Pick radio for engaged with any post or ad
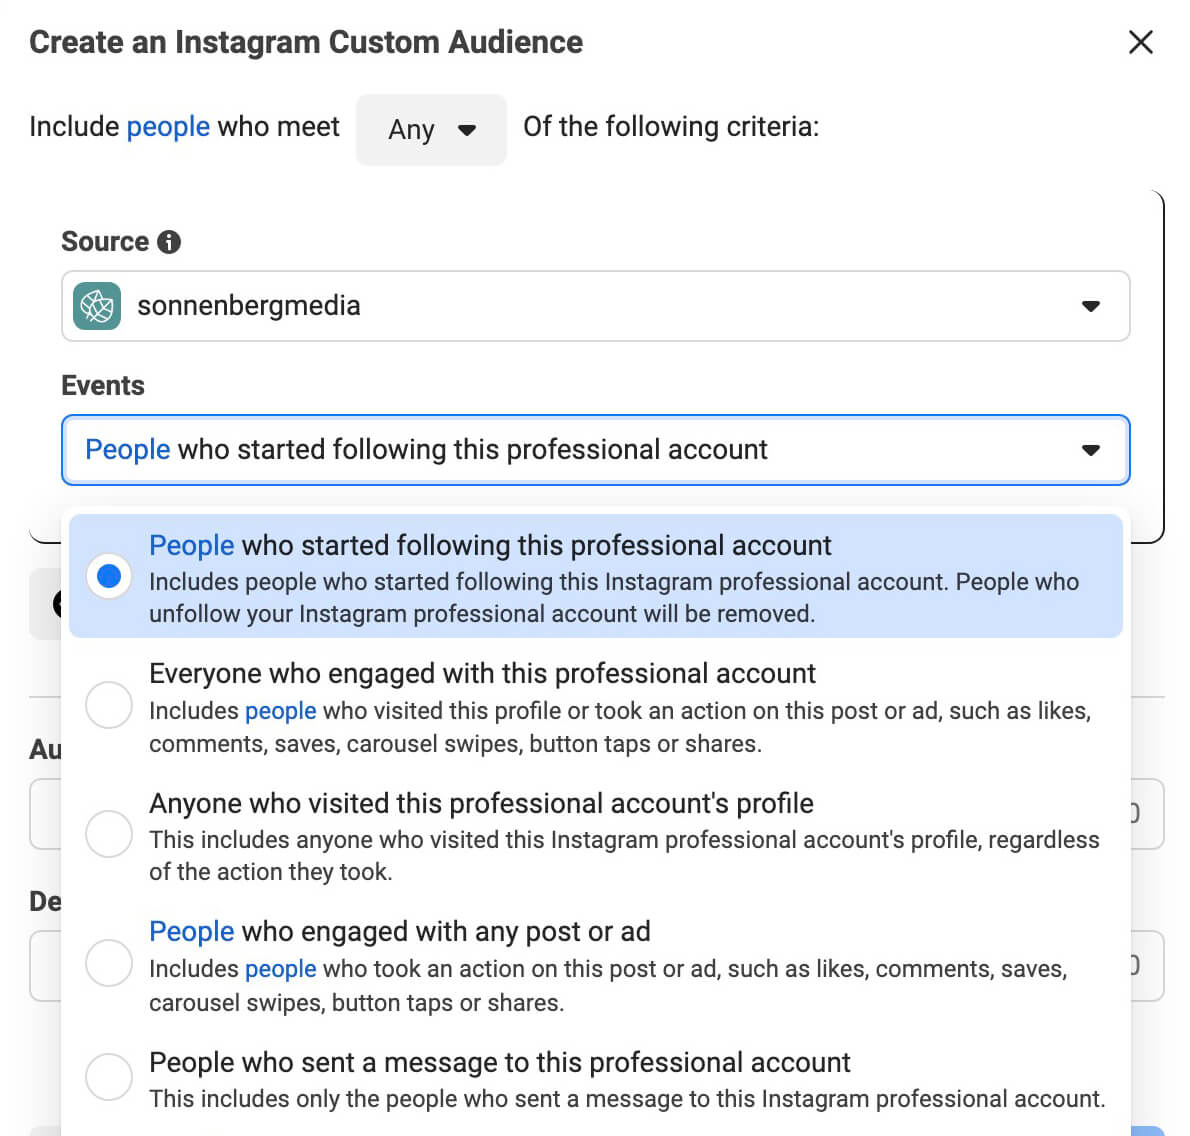1190x1136 pixels. pyautogui.click(x=109, y=963)
